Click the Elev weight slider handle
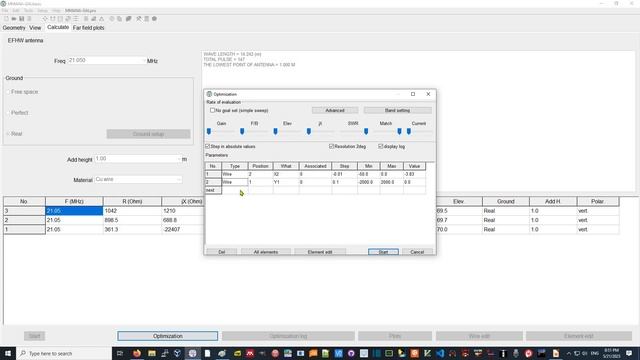Screen dimensions: 640x360 click(276, 131)
